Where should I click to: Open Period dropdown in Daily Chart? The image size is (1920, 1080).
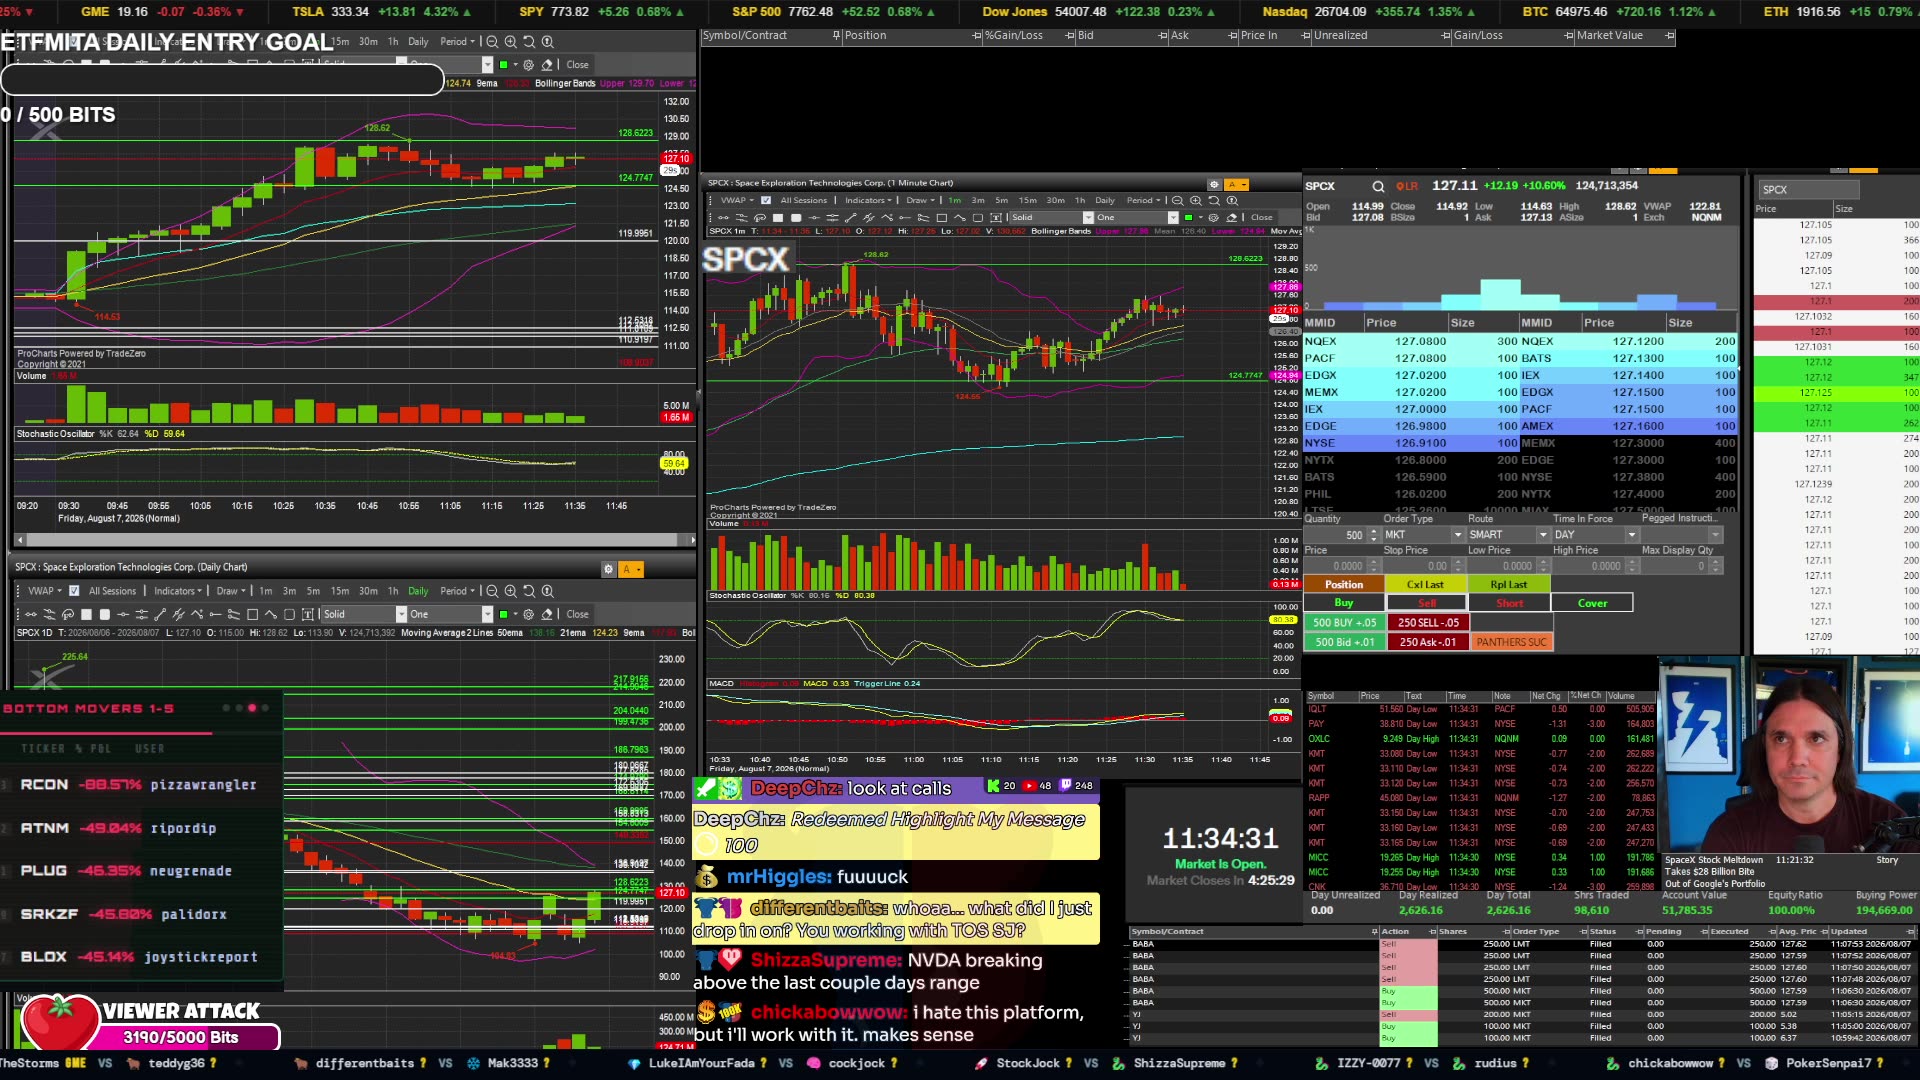(x=458, y=591)
